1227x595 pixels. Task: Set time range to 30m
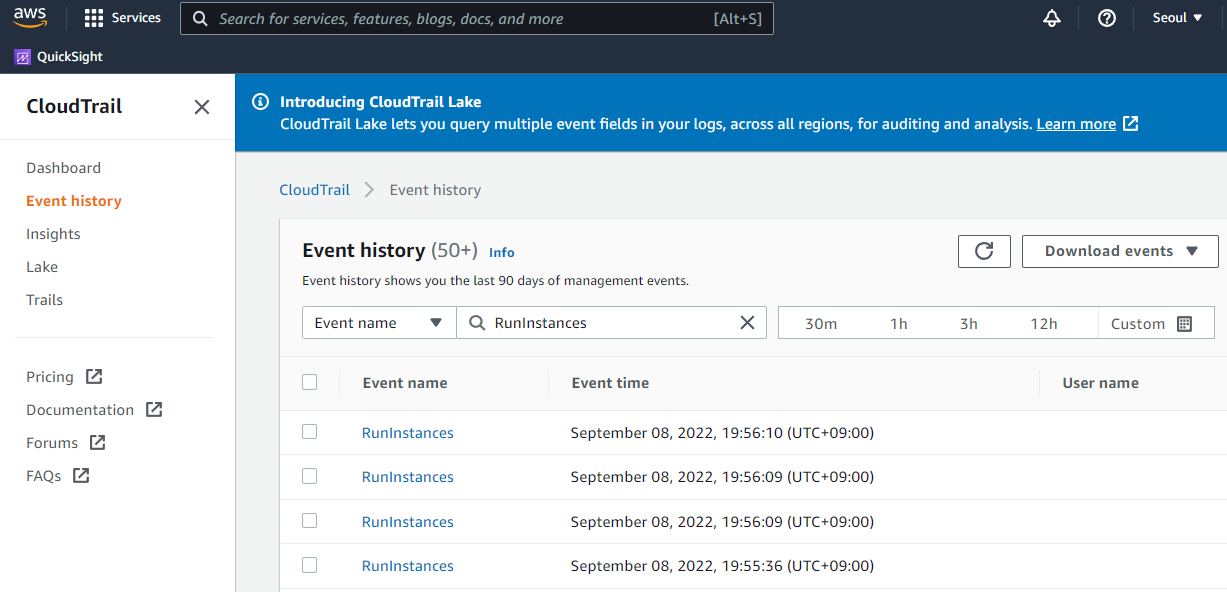(821, 324)
